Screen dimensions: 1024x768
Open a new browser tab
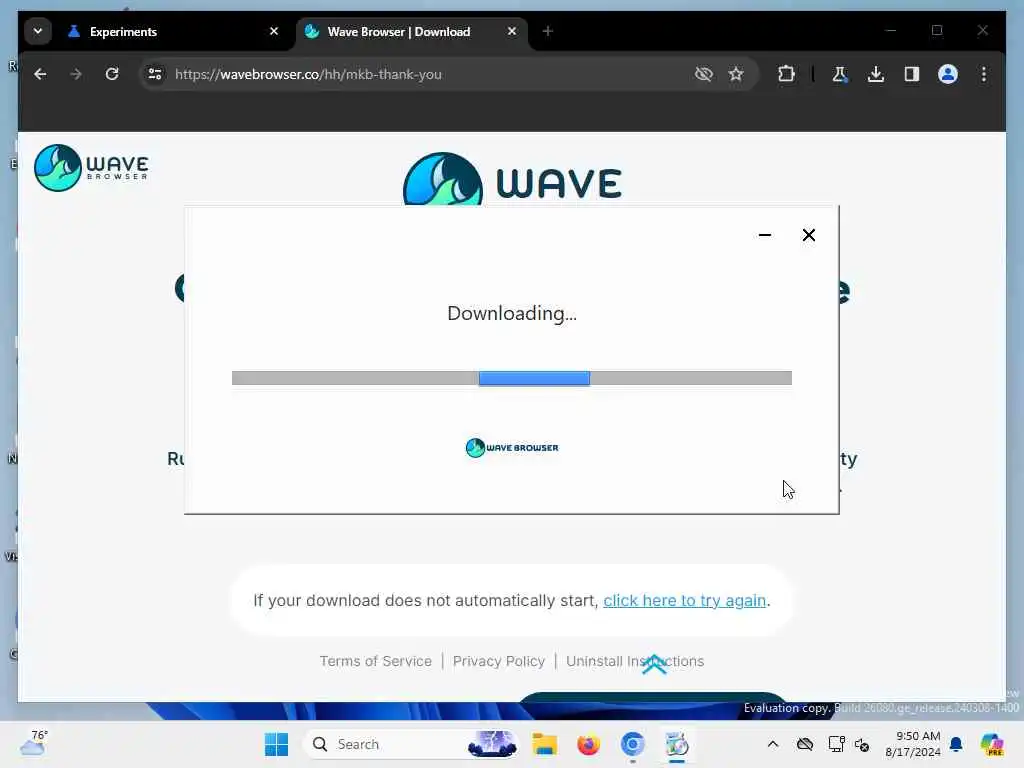(x=548, y=31)
